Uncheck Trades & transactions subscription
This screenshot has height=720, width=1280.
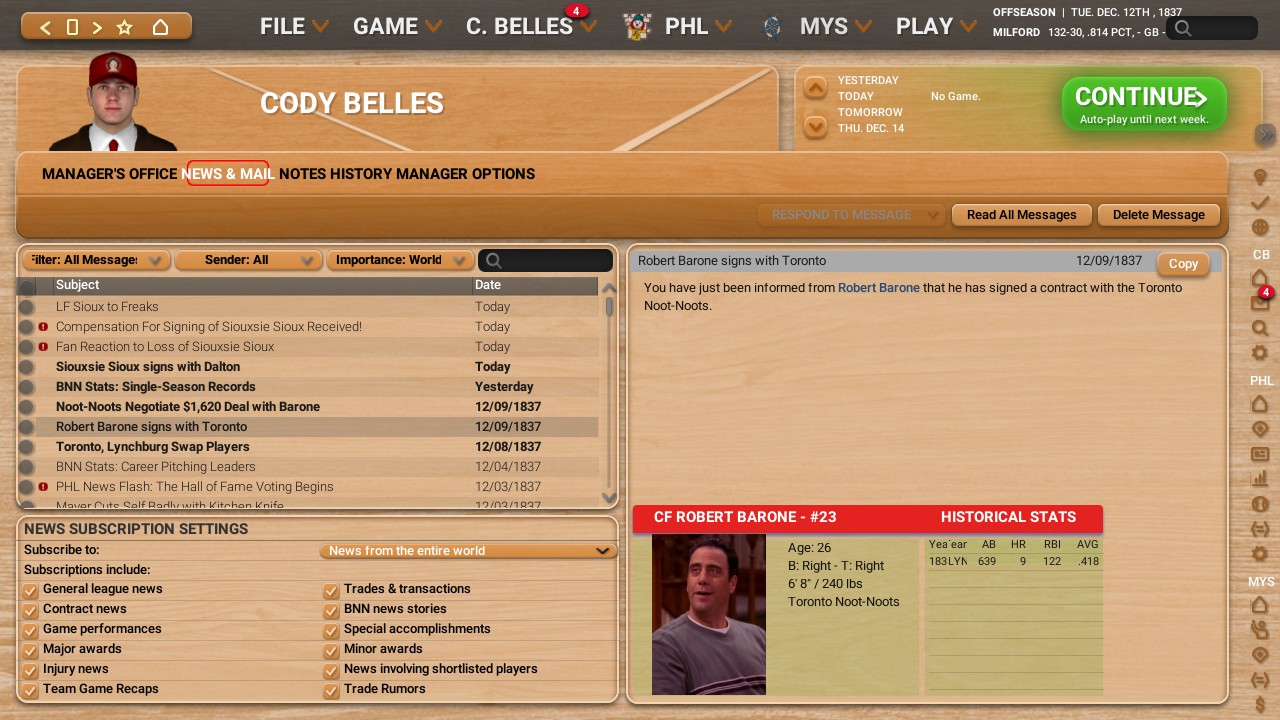click(x=331, y=591)
